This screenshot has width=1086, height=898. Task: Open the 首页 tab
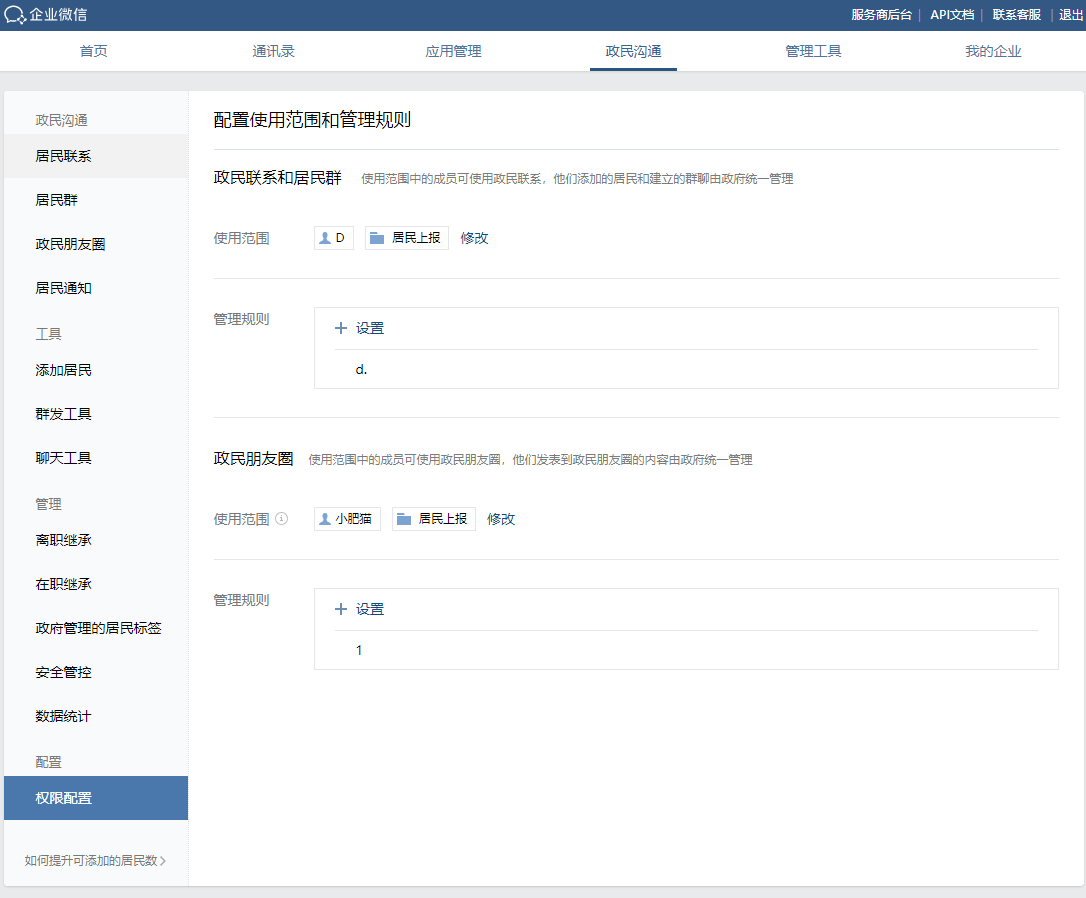point(94,51)
